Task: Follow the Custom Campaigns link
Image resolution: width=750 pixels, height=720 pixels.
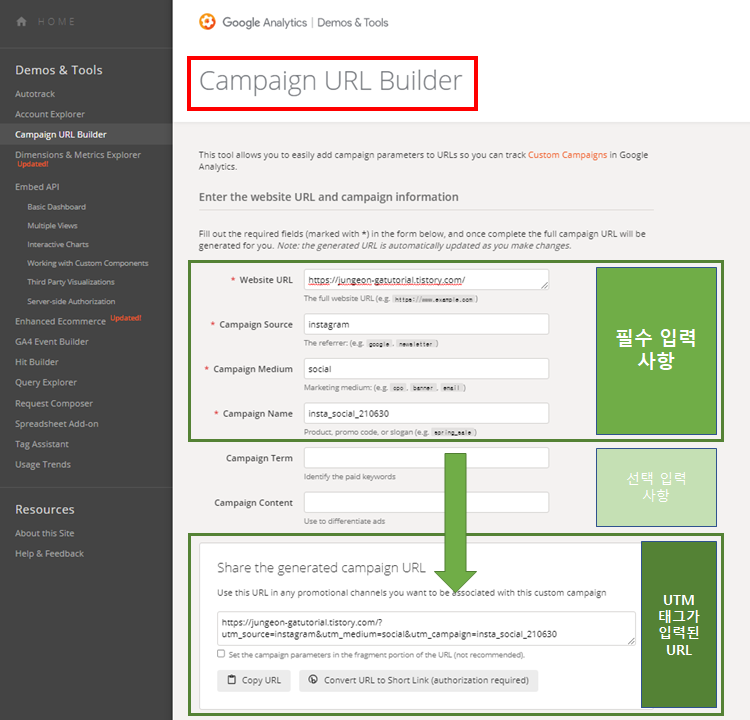Action: pyautogui.click(x=567, y=155)
